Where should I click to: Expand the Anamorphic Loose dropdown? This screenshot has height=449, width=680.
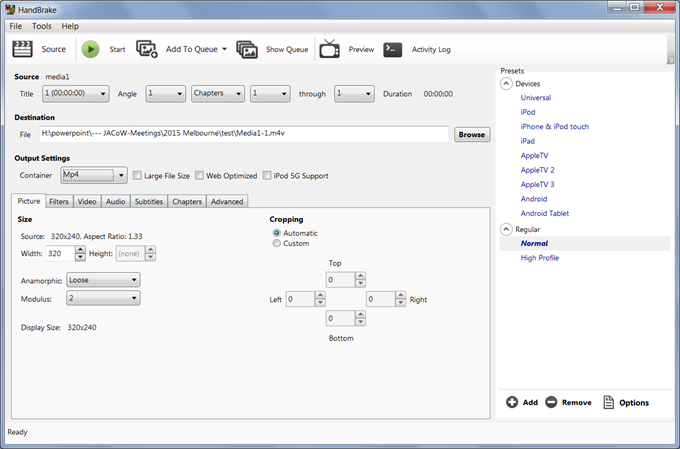[x=103, y=281]
